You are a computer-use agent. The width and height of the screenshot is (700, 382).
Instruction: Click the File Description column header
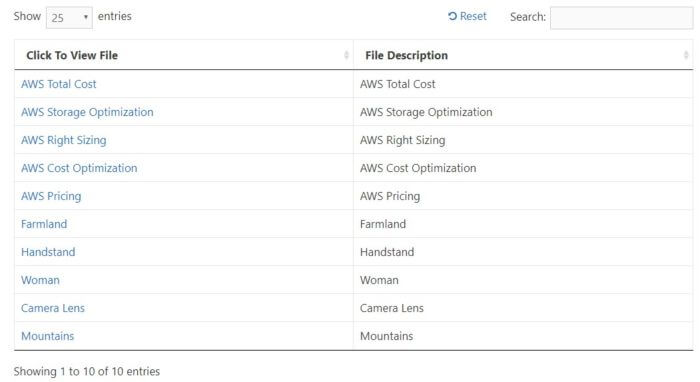[x=523, y=55]
